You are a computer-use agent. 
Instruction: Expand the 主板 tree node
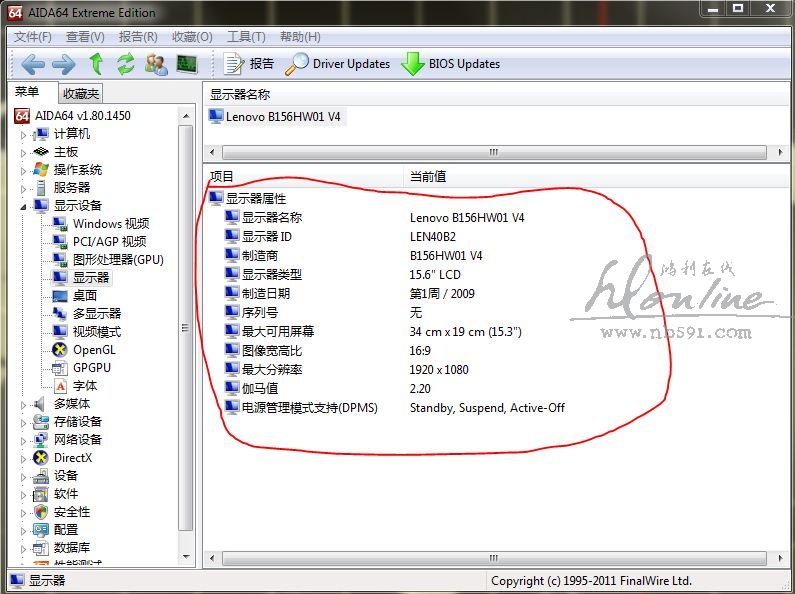(23, 153)
